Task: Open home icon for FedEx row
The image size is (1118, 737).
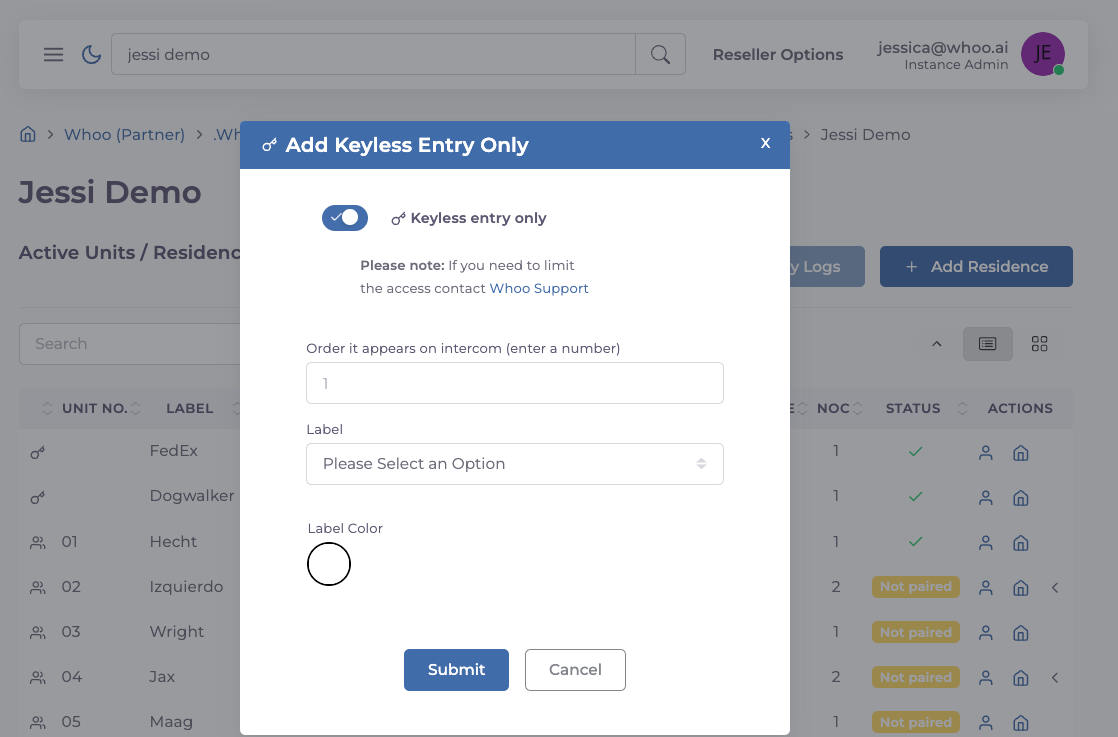Action: (1021, 453)
